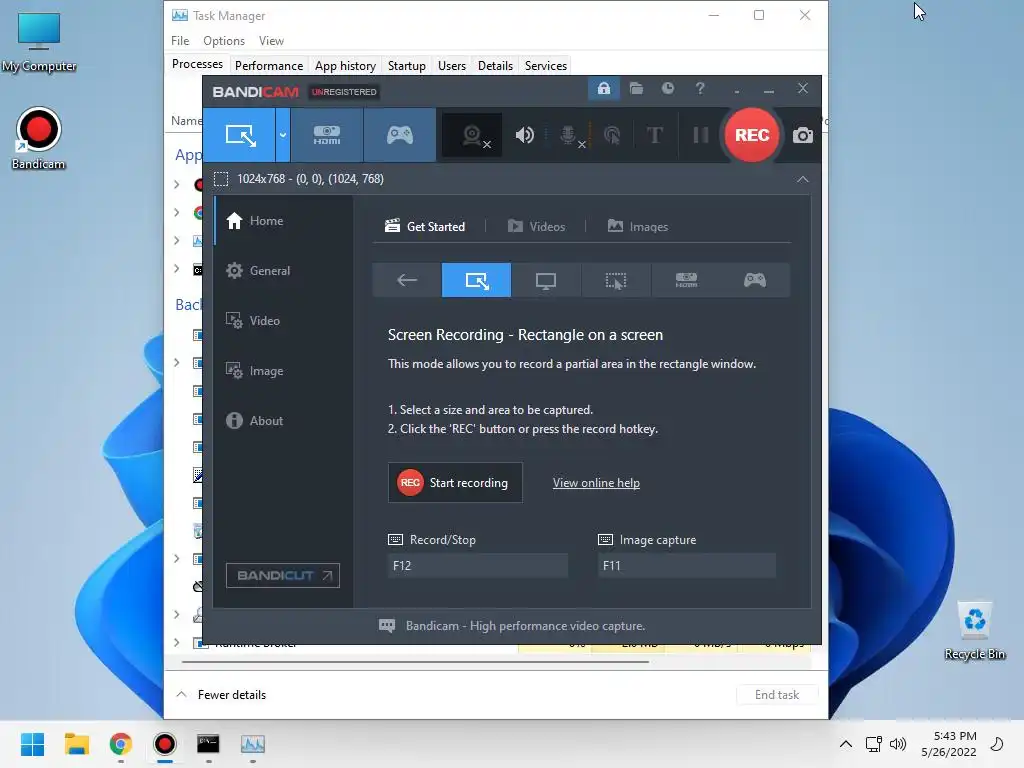Switch to Startup tab in Task Manager
Viewport: 1024px width, 768px height.
[x=406, y=65]
